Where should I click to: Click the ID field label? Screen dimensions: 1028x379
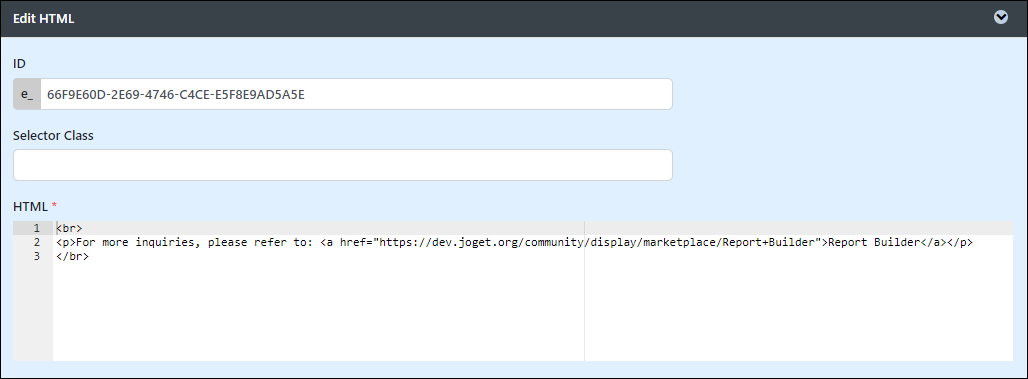point(19,63)
